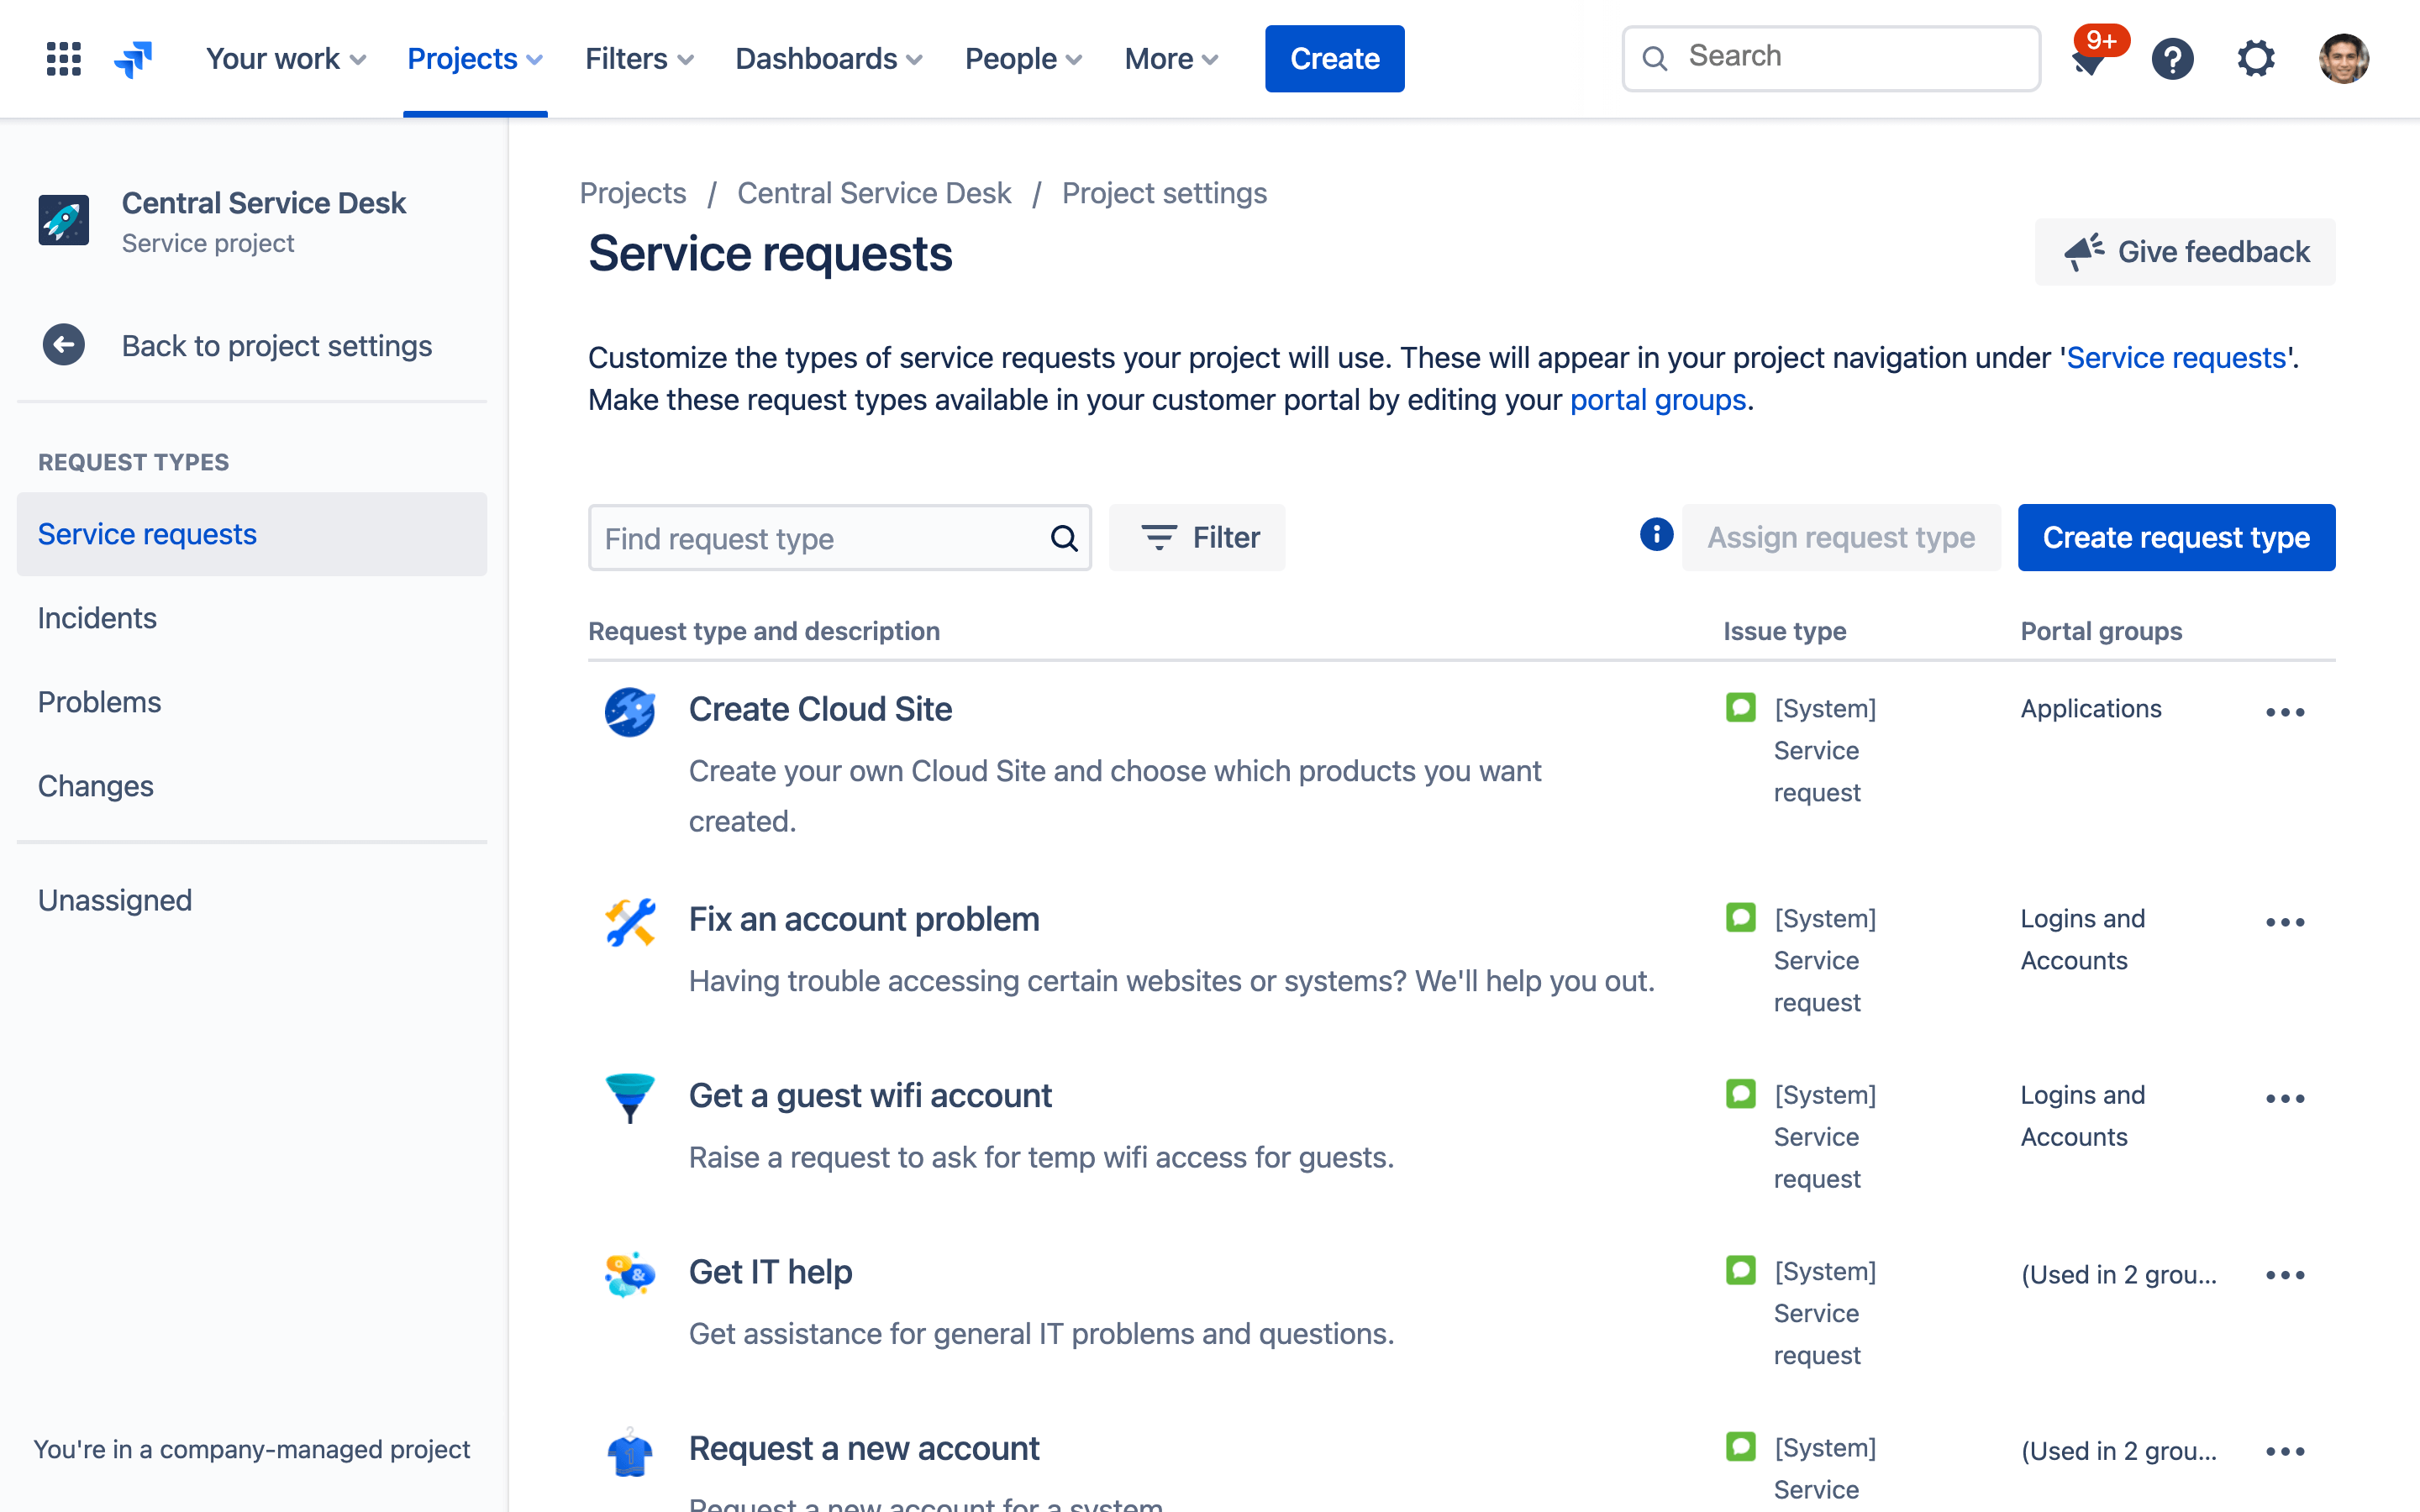The image size is (2420, 1512).
Task: Click the three-dots menu for Fix an account problem
Action: (x=2284, y=921)
